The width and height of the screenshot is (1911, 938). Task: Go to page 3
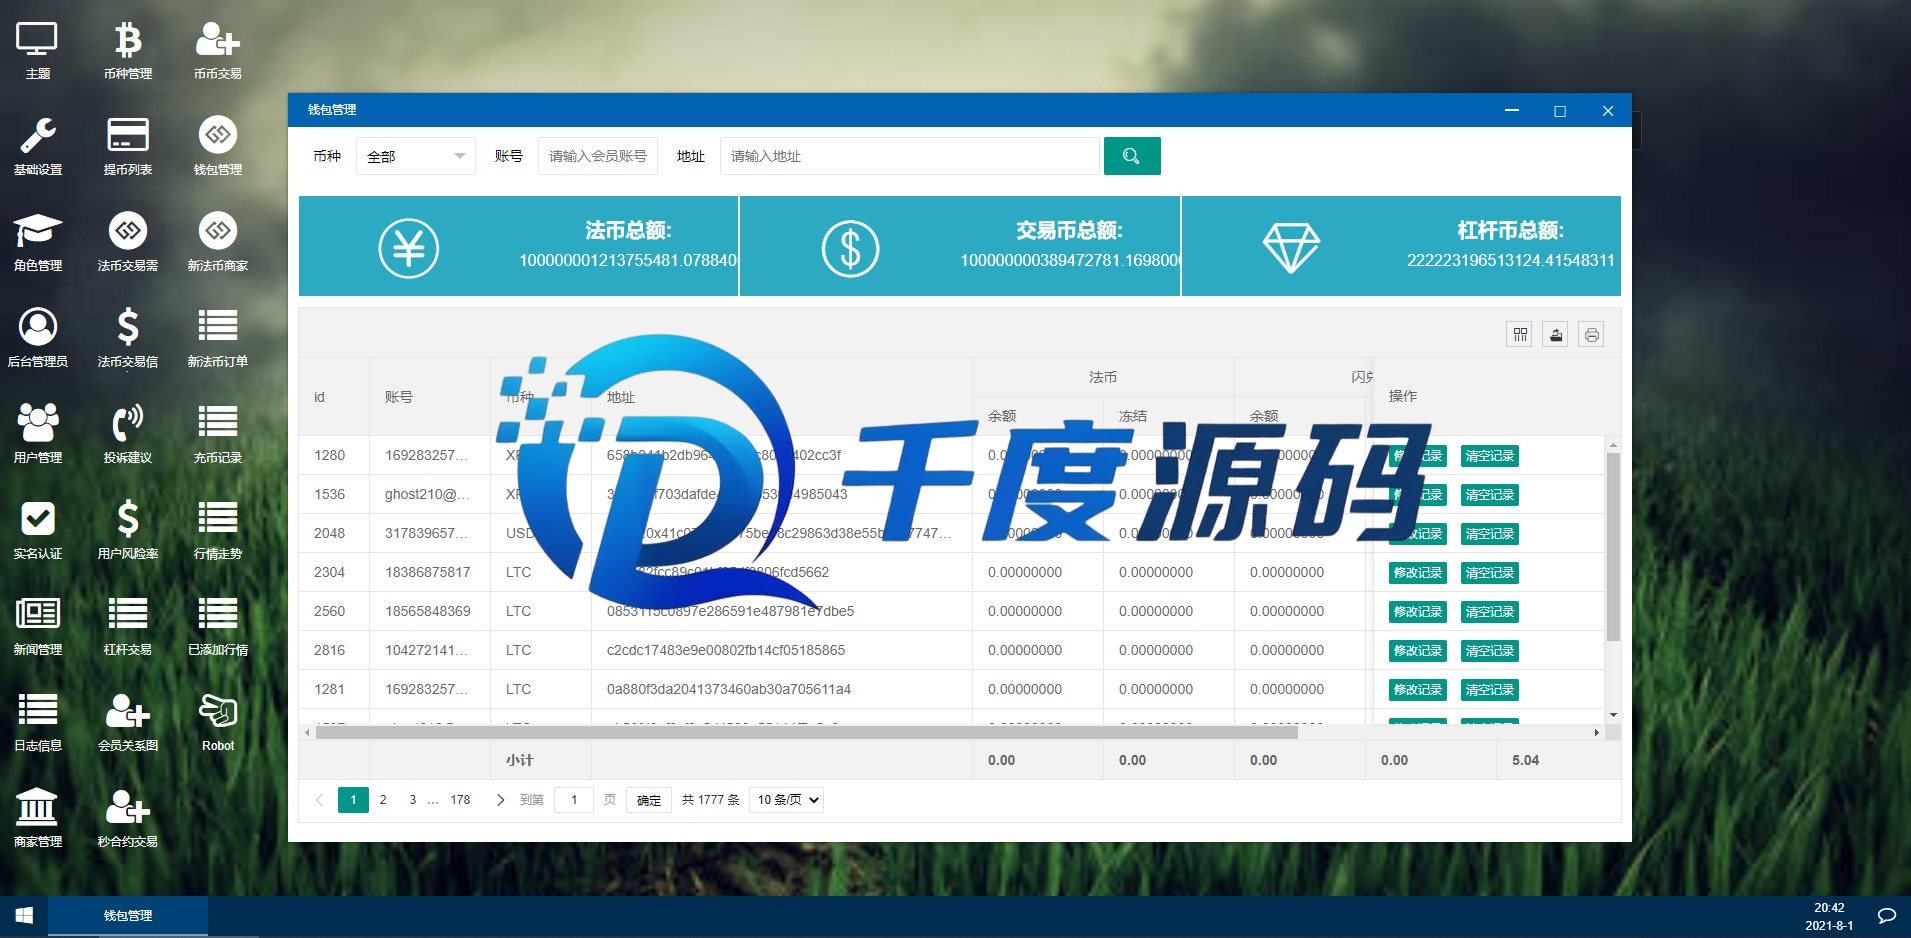412,799
